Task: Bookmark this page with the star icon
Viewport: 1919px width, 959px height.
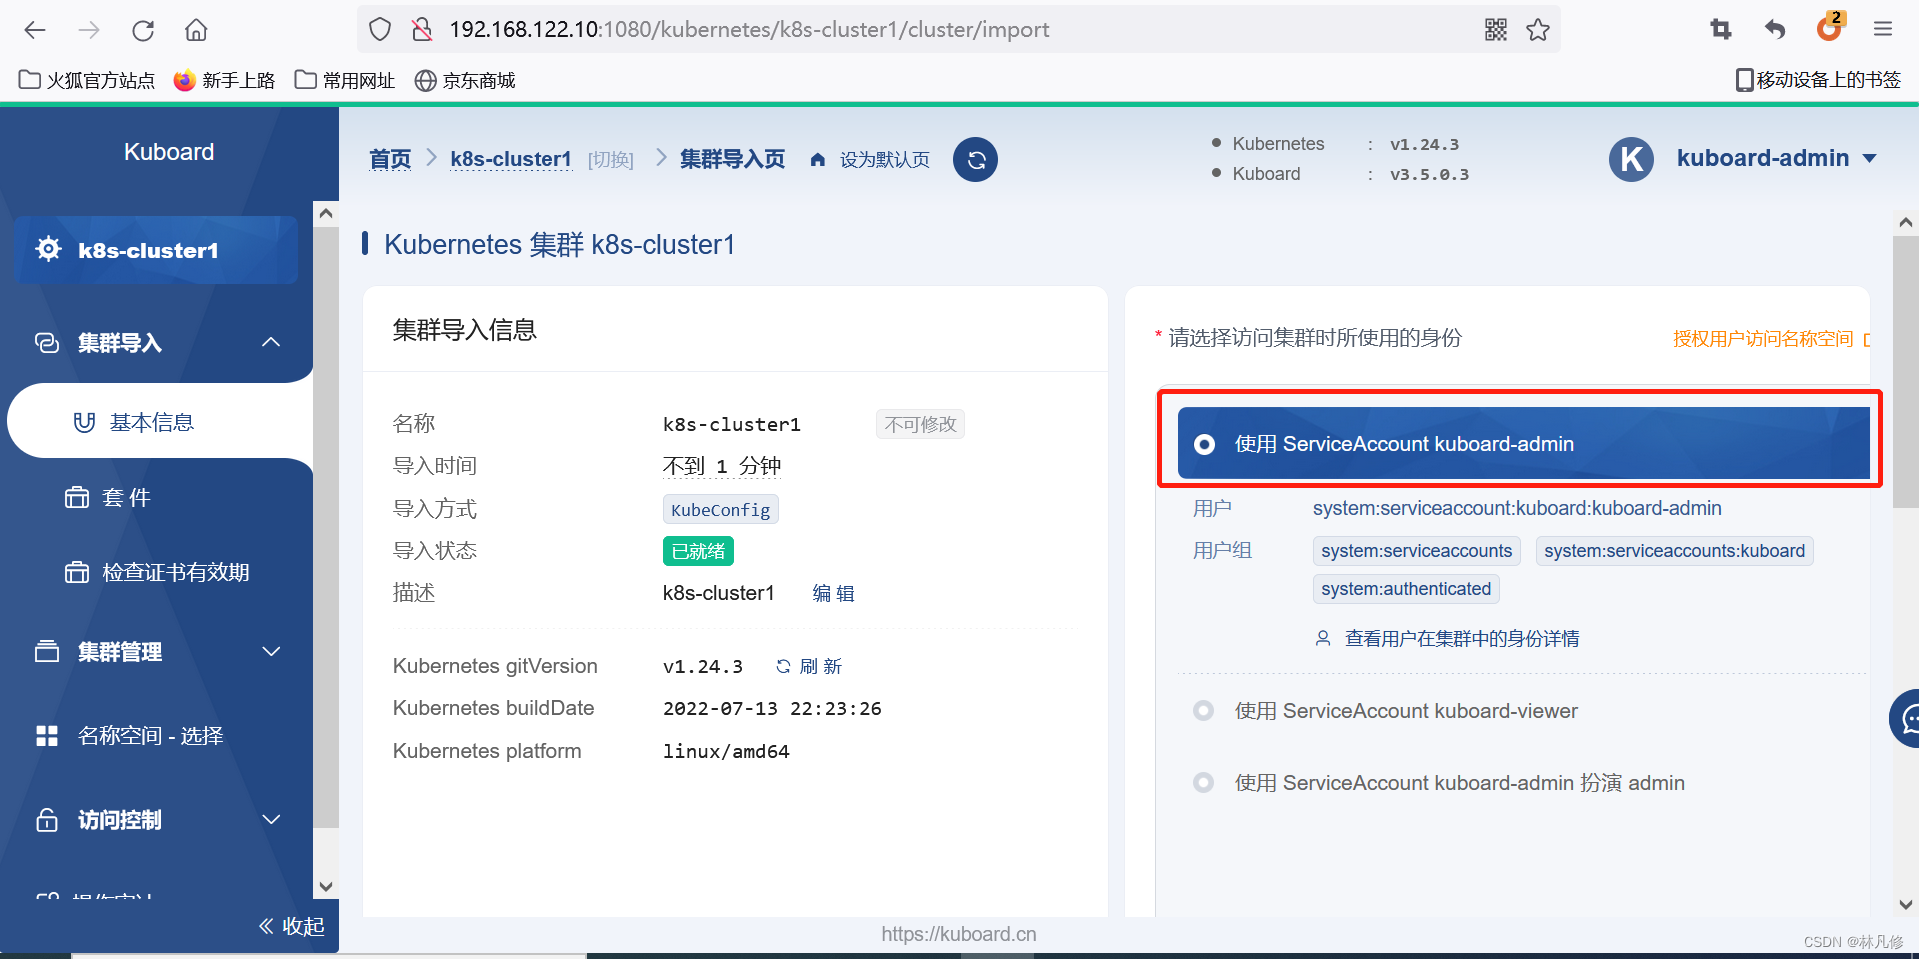Action: (x=1538, y=30)
